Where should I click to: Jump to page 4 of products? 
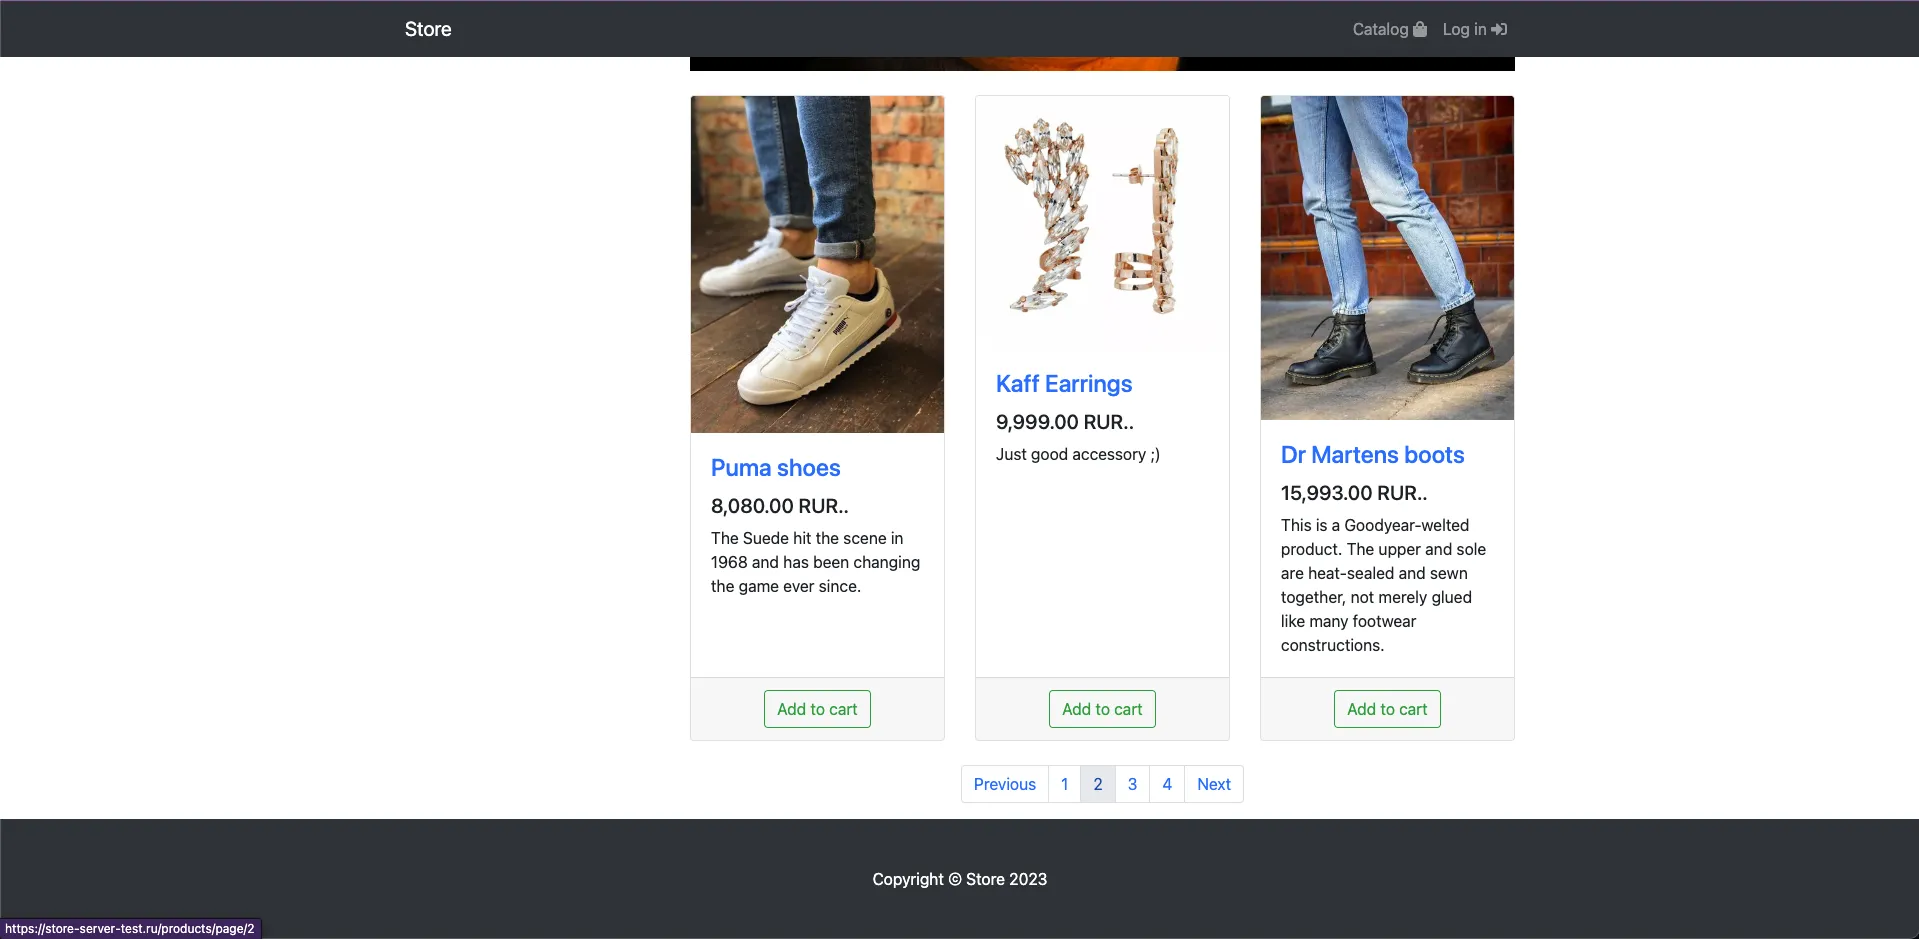pos(1167,784)
